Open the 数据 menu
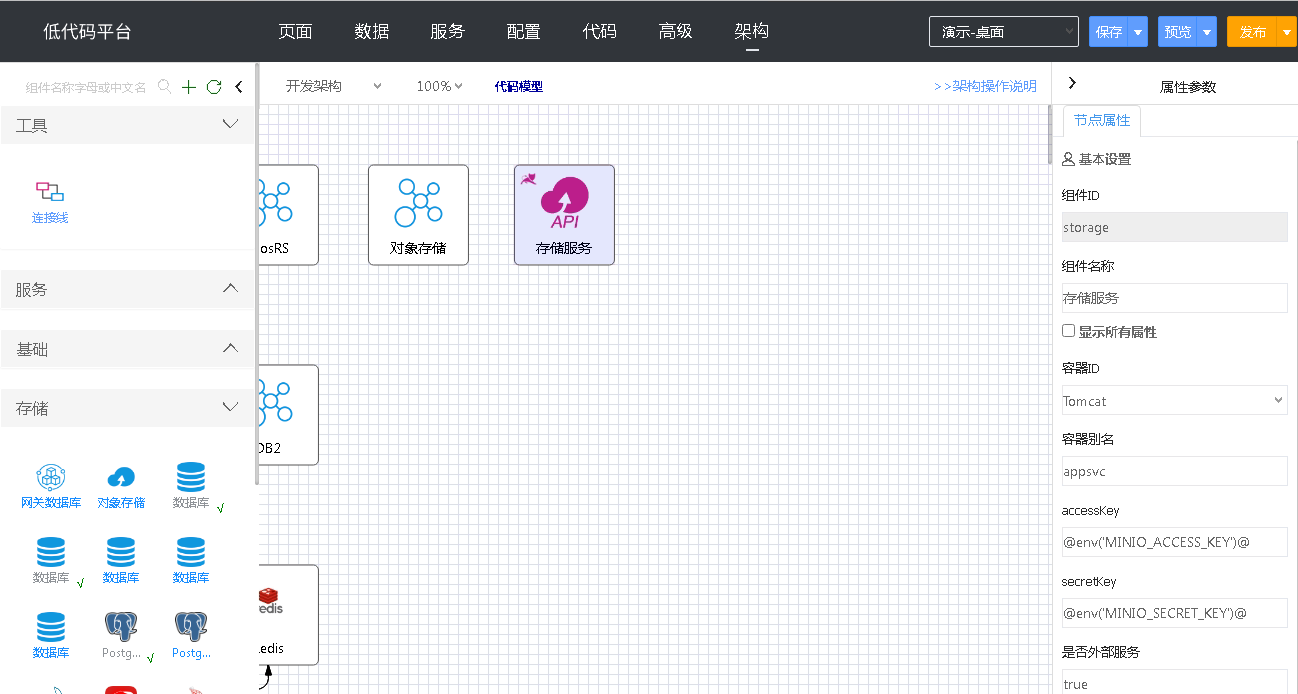Image resolution: width=1298 pixels, height=694 pixels. (371, 31)
